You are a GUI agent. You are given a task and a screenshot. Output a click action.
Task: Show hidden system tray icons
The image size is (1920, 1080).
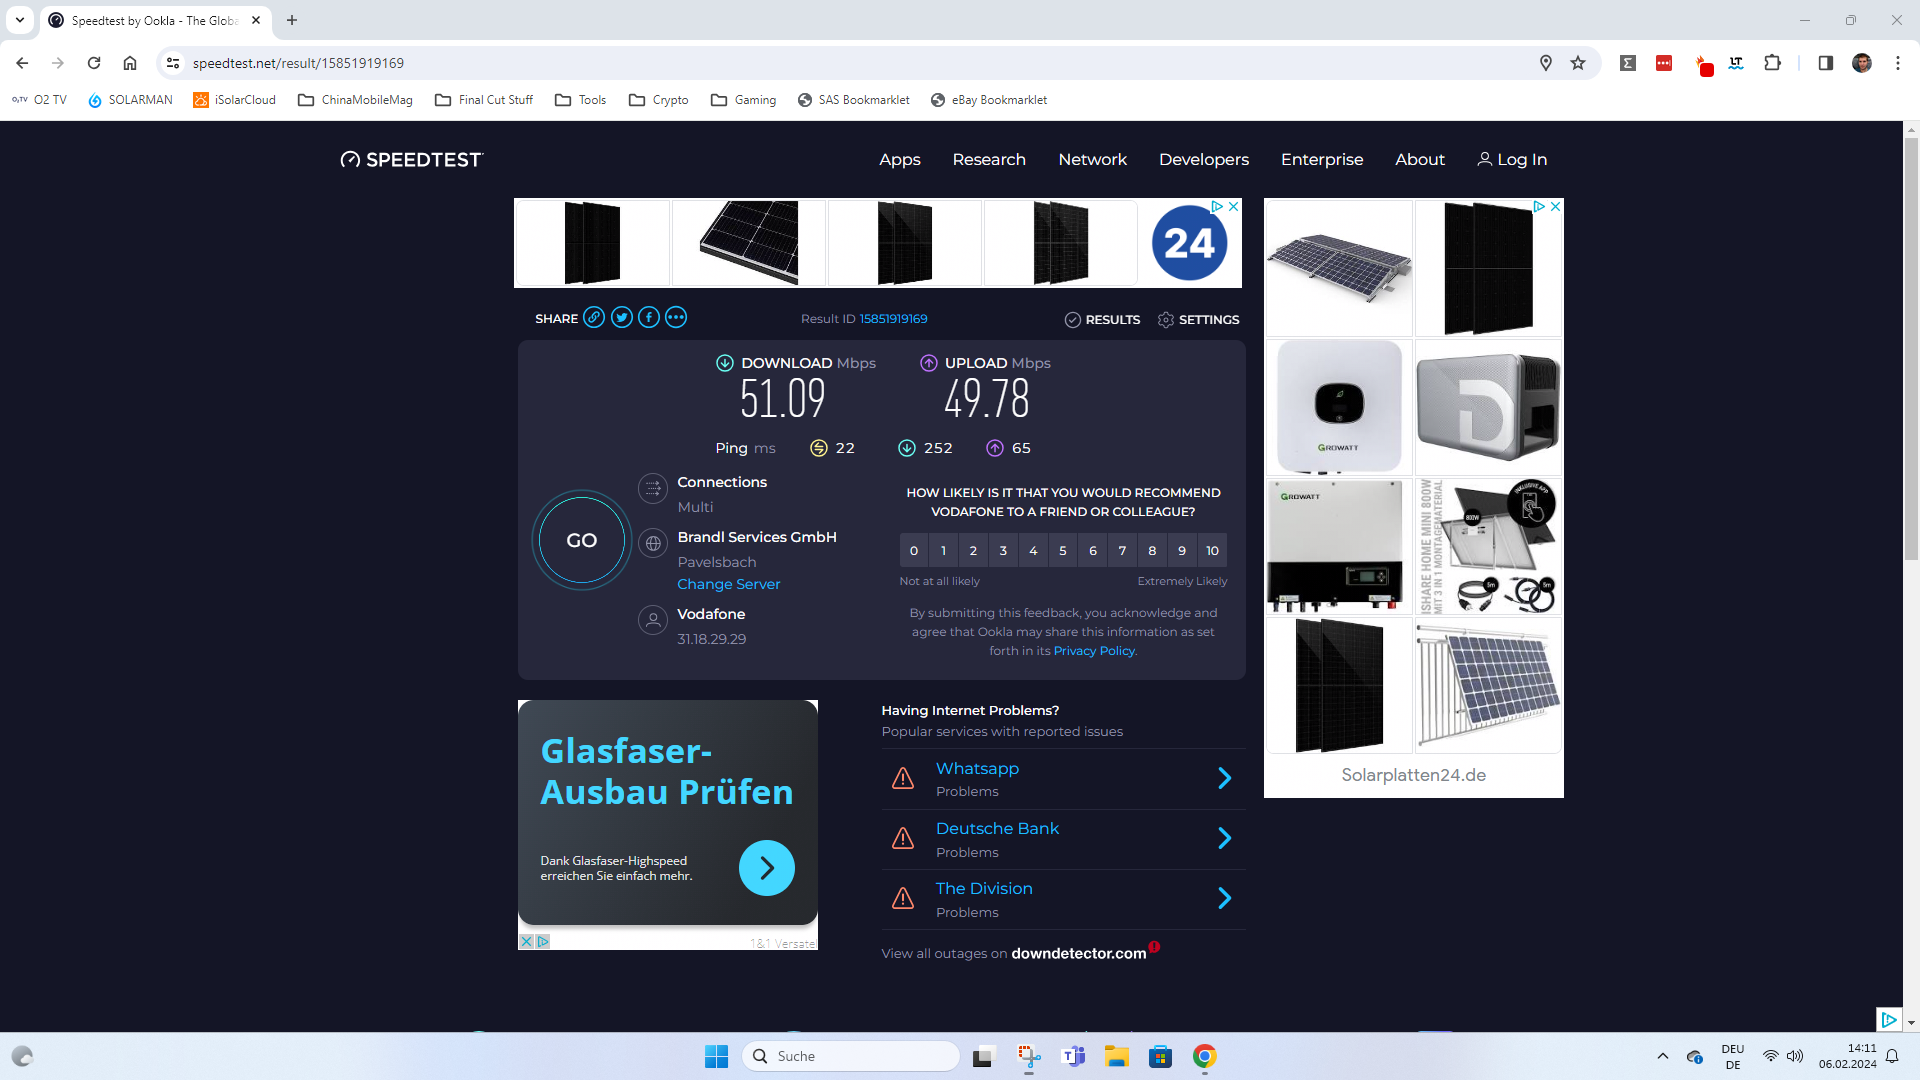1662,1056
